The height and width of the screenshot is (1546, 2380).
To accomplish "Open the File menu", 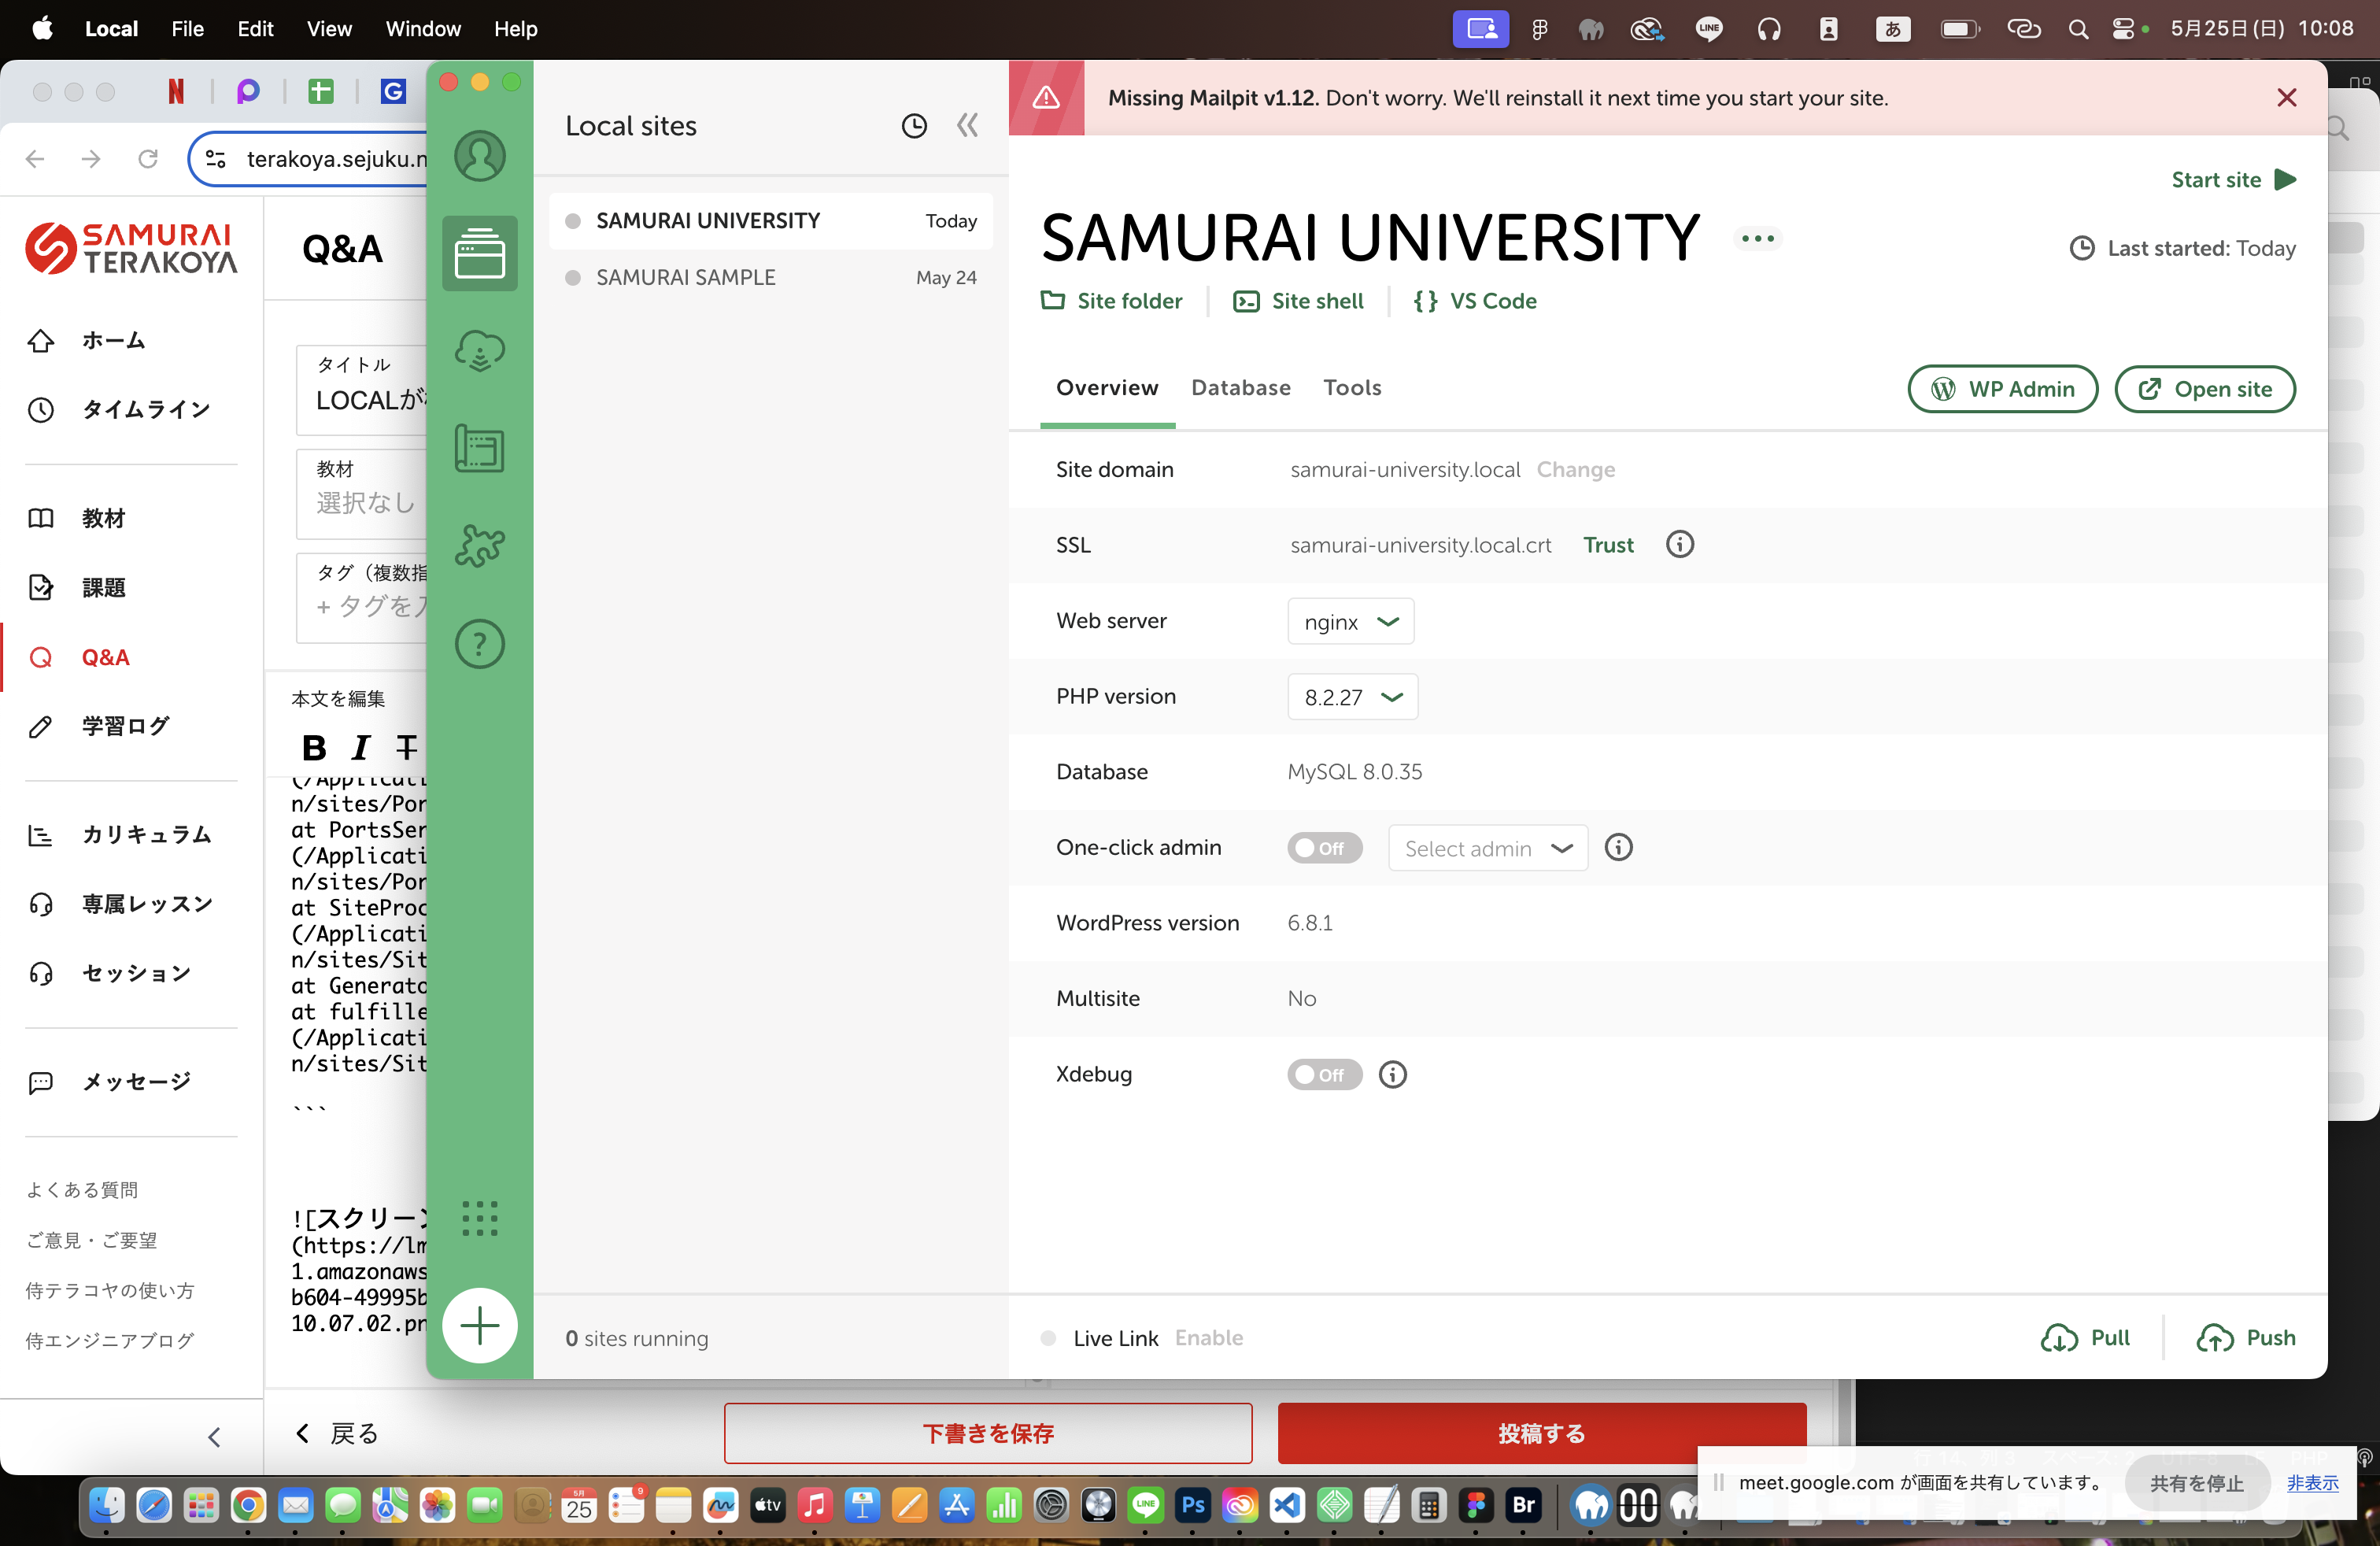I will (x=187, y=29).
